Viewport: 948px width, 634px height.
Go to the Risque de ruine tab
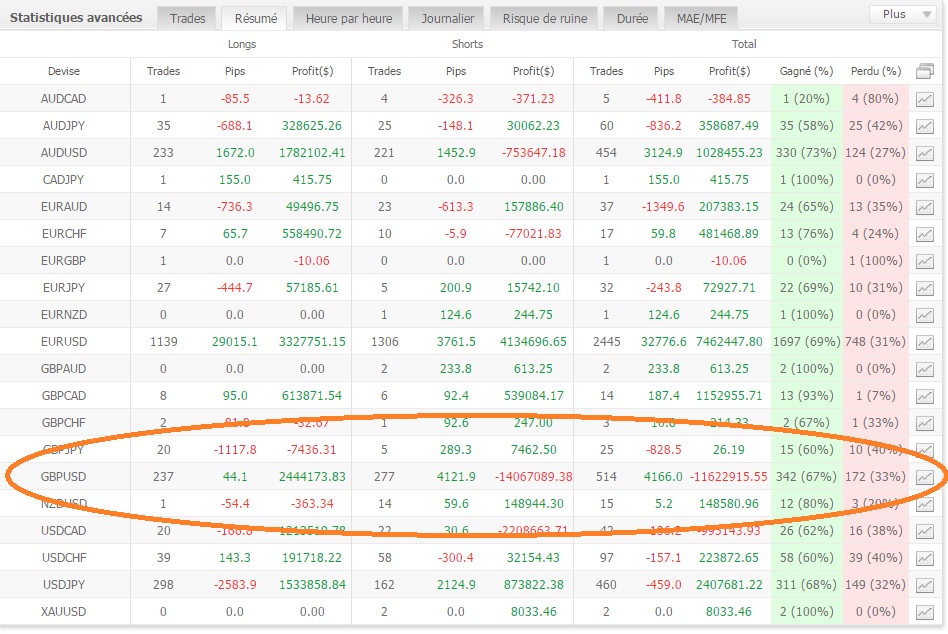tap(546, 18)
